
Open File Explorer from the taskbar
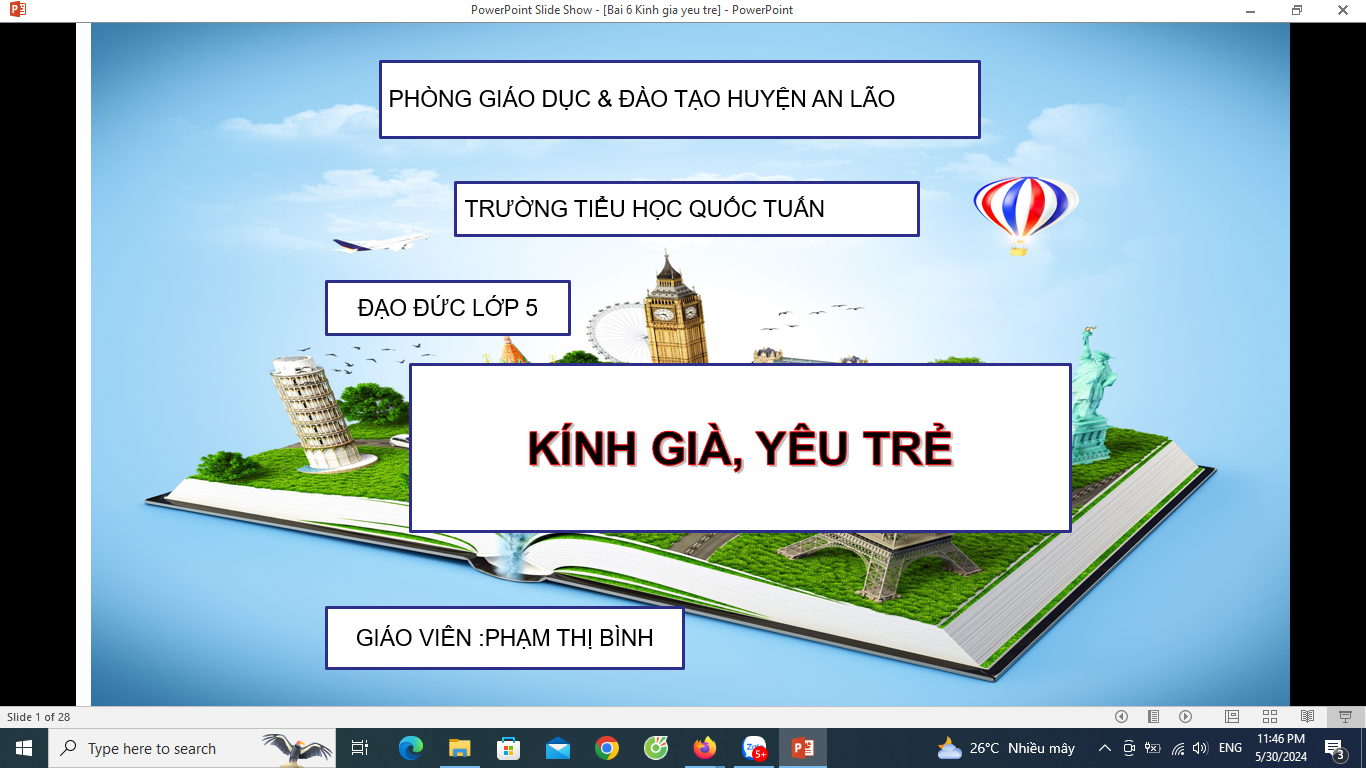459,748
